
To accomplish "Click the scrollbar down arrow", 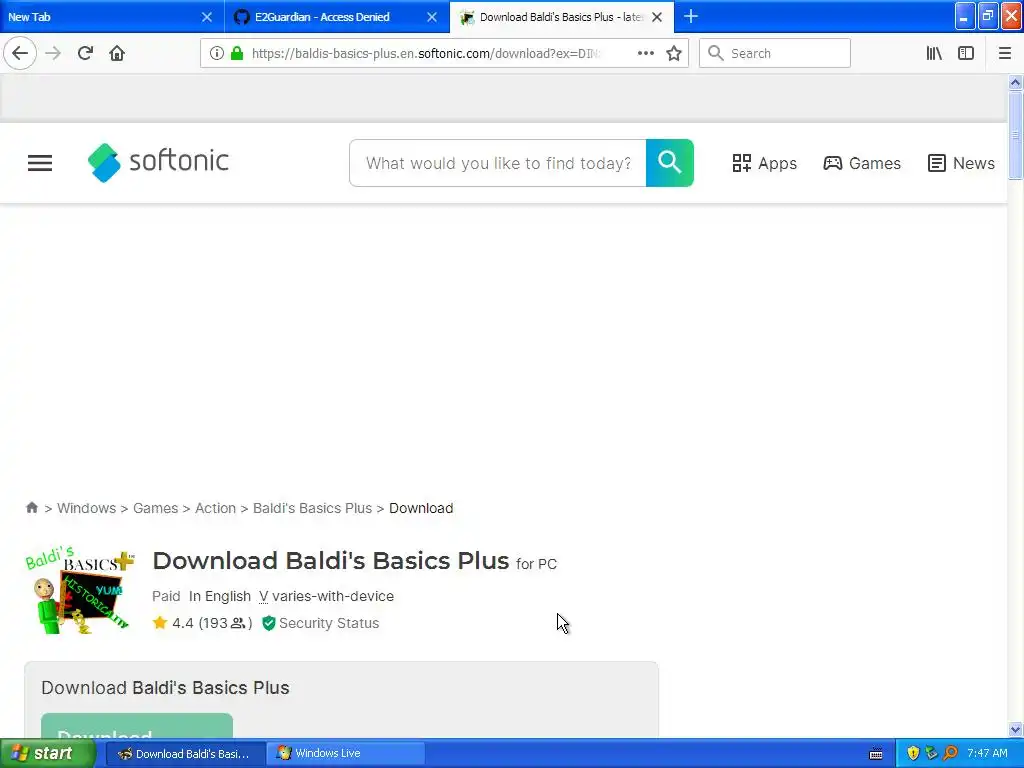I will 1015,729.
